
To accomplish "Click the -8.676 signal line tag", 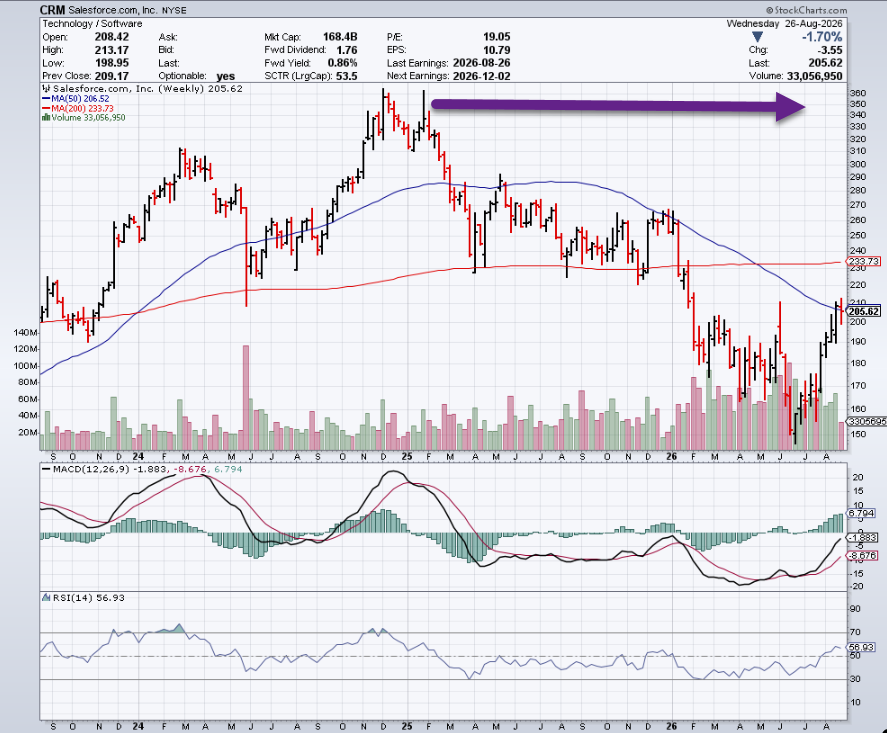I will point(864,555).
